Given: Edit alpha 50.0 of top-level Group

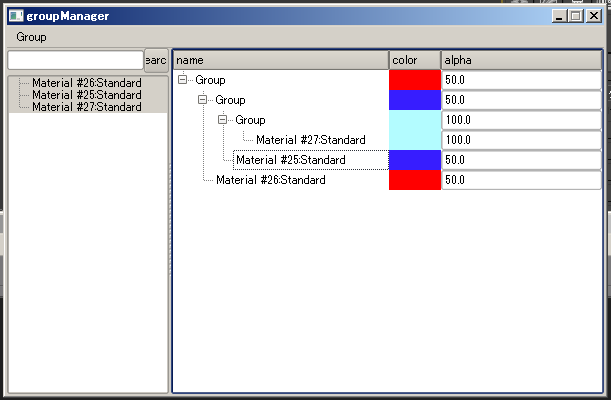Looking at the screenshot, I should [522, 80].
